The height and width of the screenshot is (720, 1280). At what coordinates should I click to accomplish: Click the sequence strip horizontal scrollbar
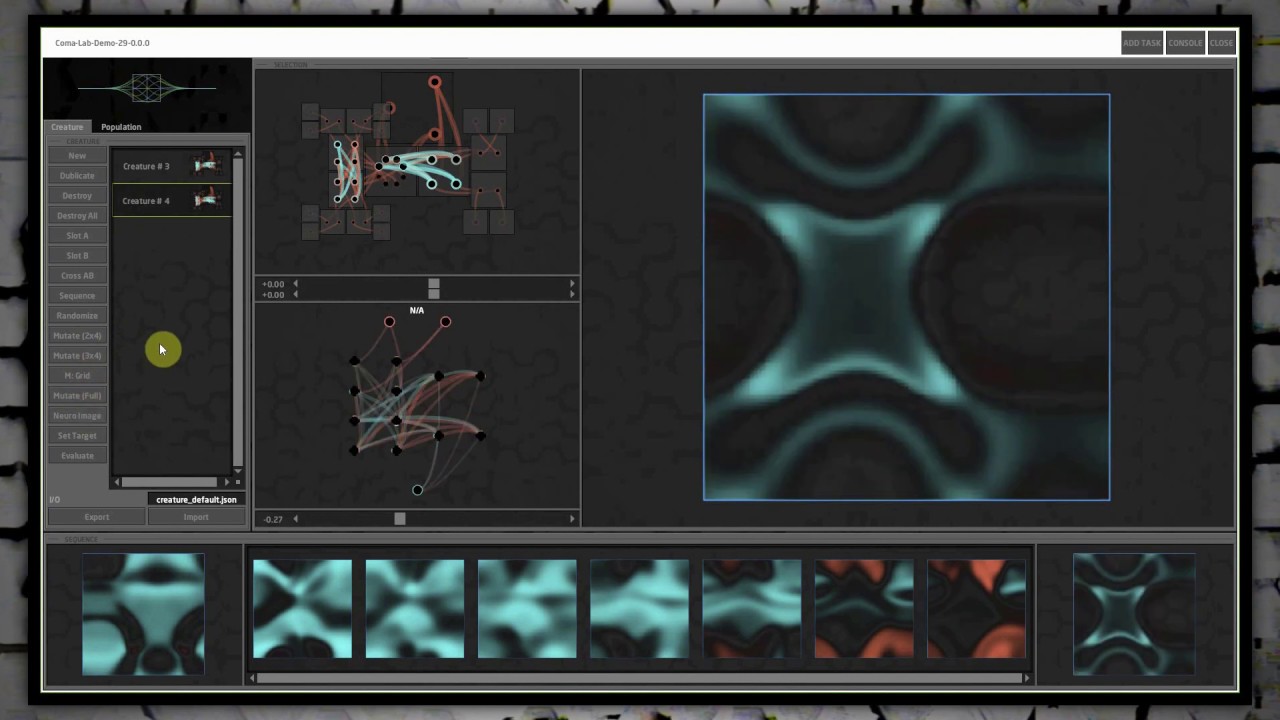pyautogui.click(x=639, y=678)
